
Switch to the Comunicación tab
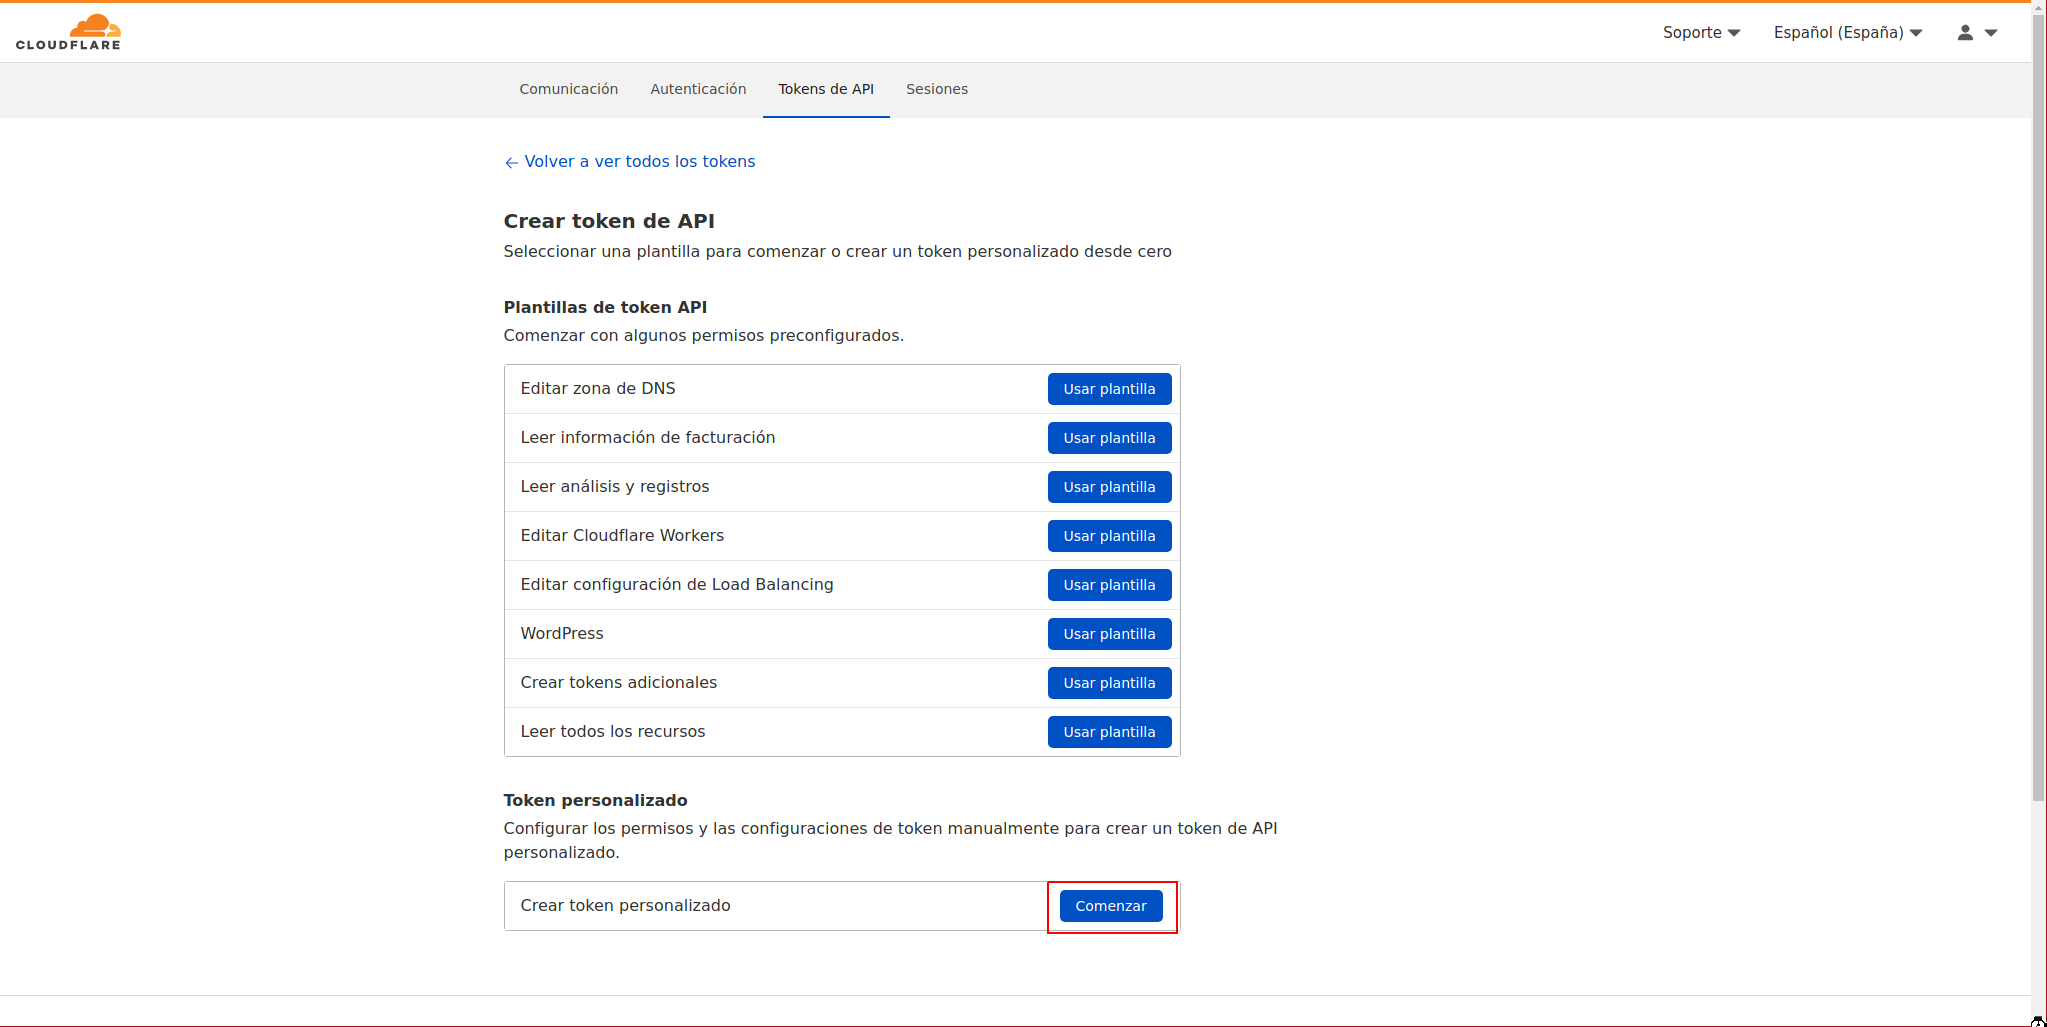point(568,90)
